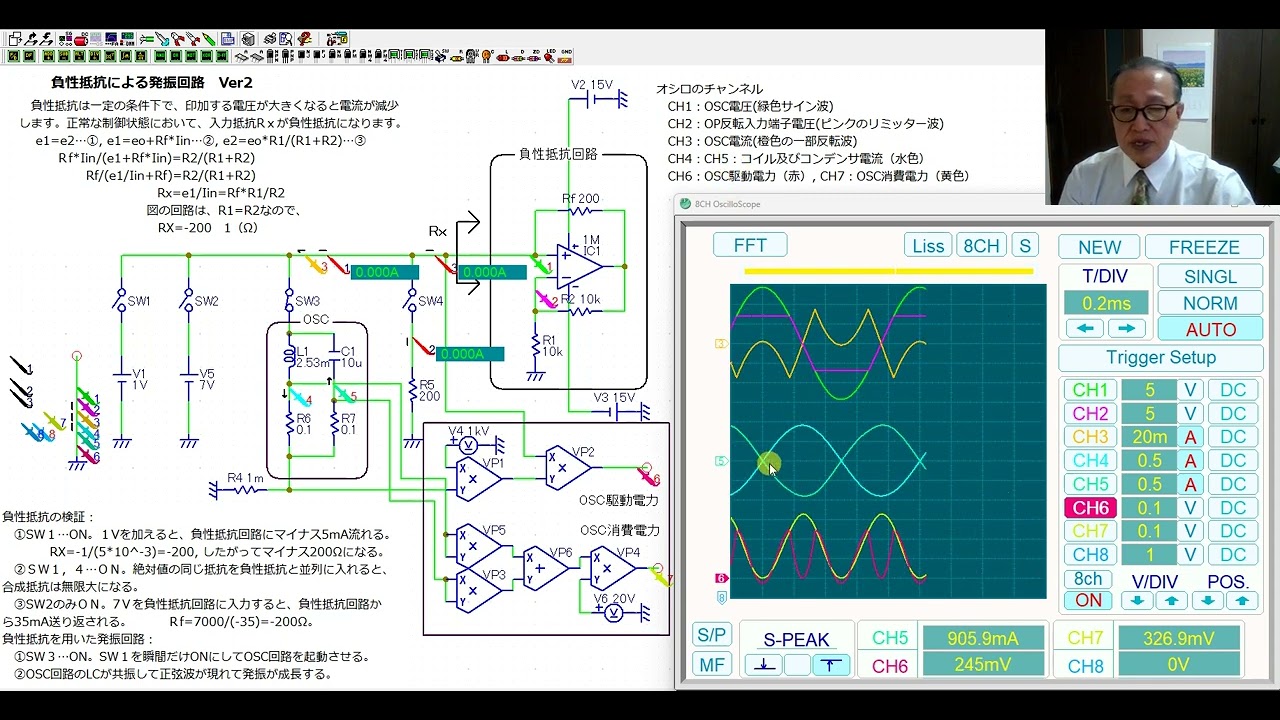
Task: Click the red DC source icon in the top toolbar
Action: 81,39
